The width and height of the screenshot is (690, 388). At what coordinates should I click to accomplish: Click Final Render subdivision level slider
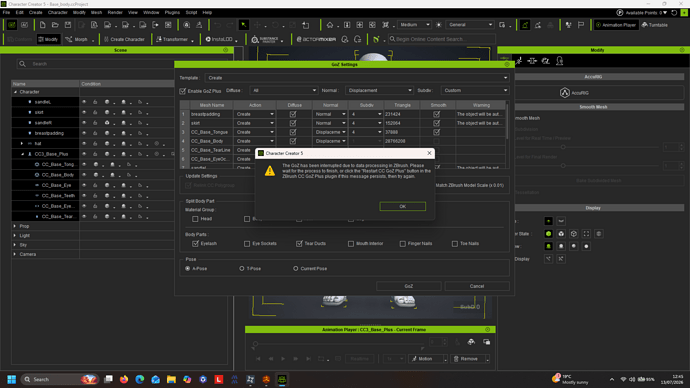[563, 166]
